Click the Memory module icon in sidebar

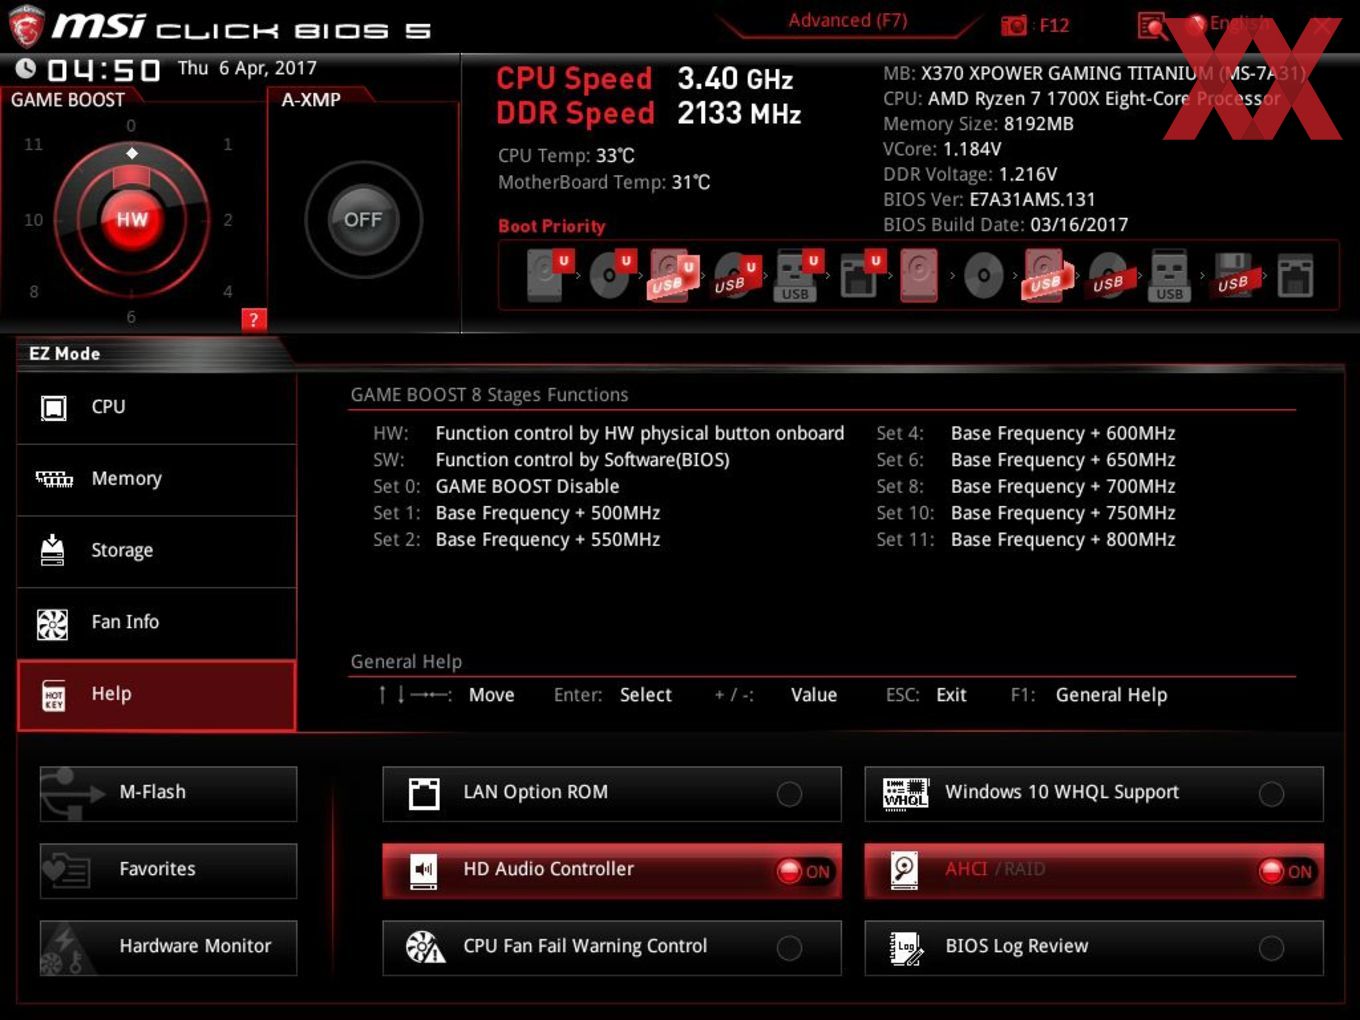[54, 479]
